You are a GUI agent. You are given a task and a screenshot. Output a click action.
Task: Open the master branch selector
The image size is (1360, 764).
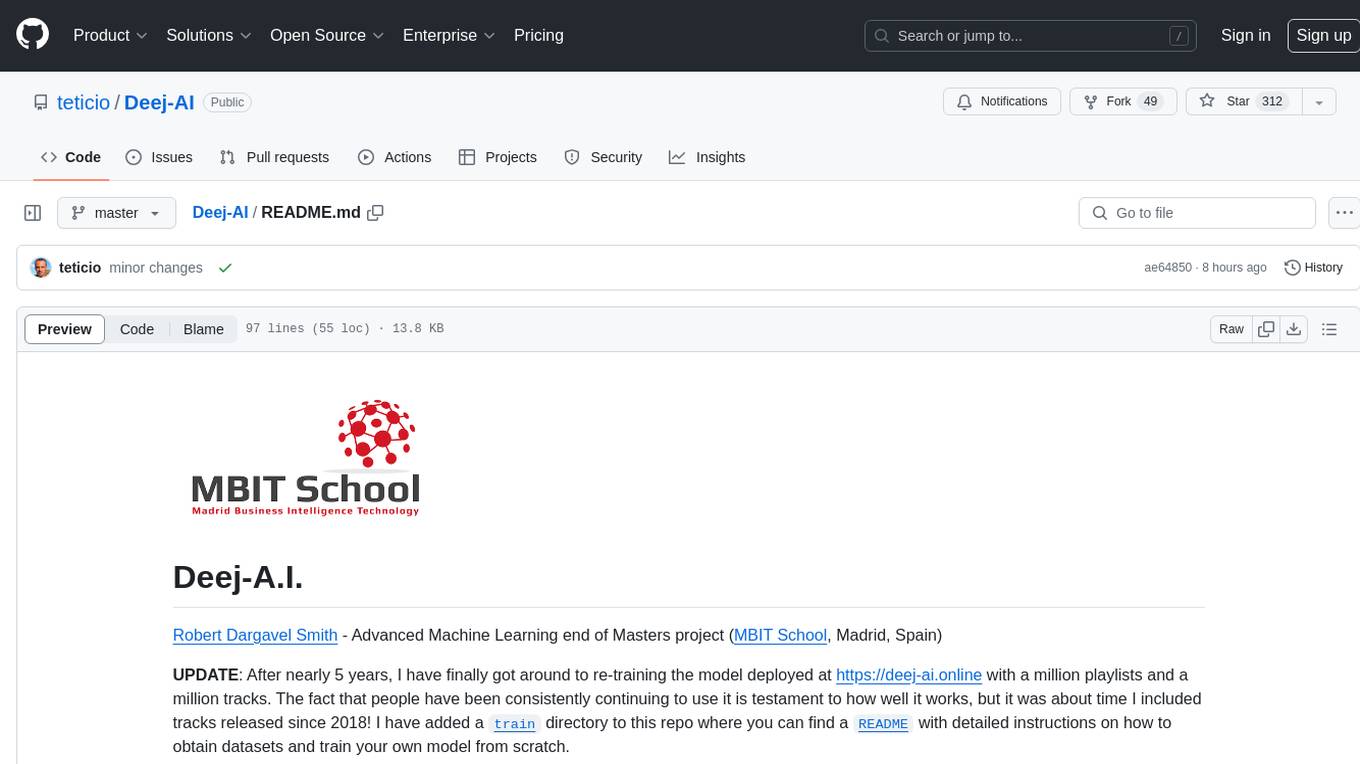[x=116, y=213]
